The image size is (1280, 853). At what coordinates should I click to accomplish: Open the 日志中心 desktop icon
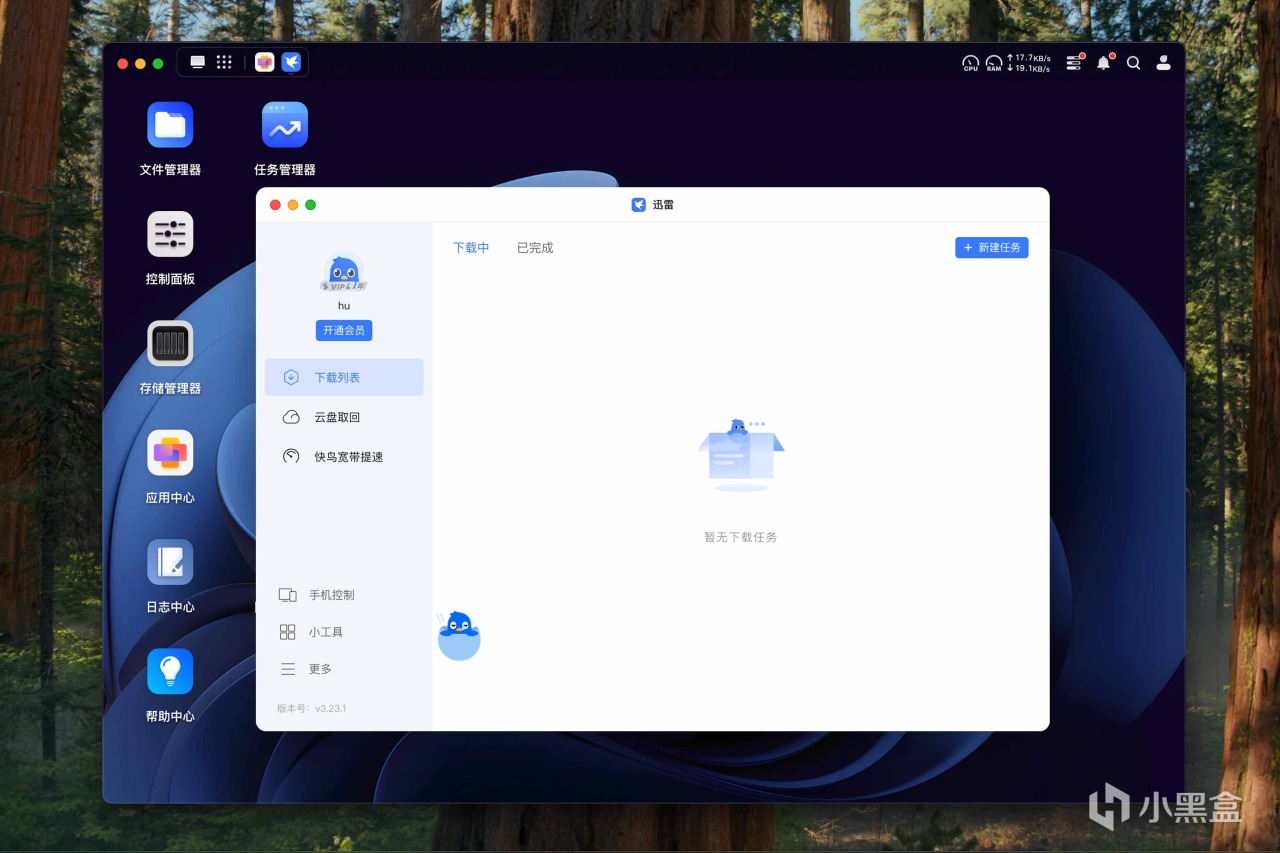(x=170, y=562)
